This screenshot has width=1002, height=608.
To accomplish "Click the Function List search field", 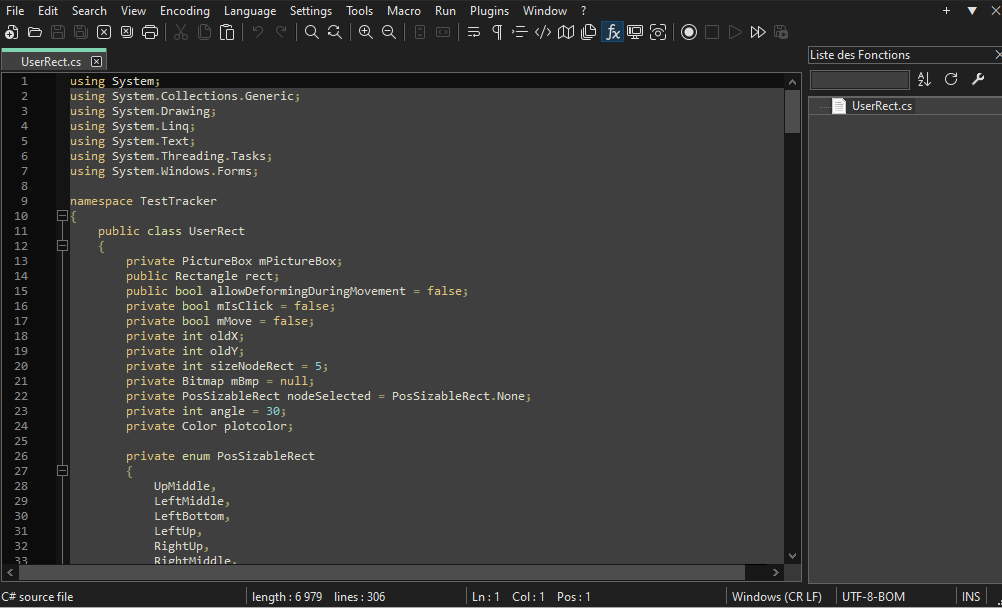I will 859,80.
